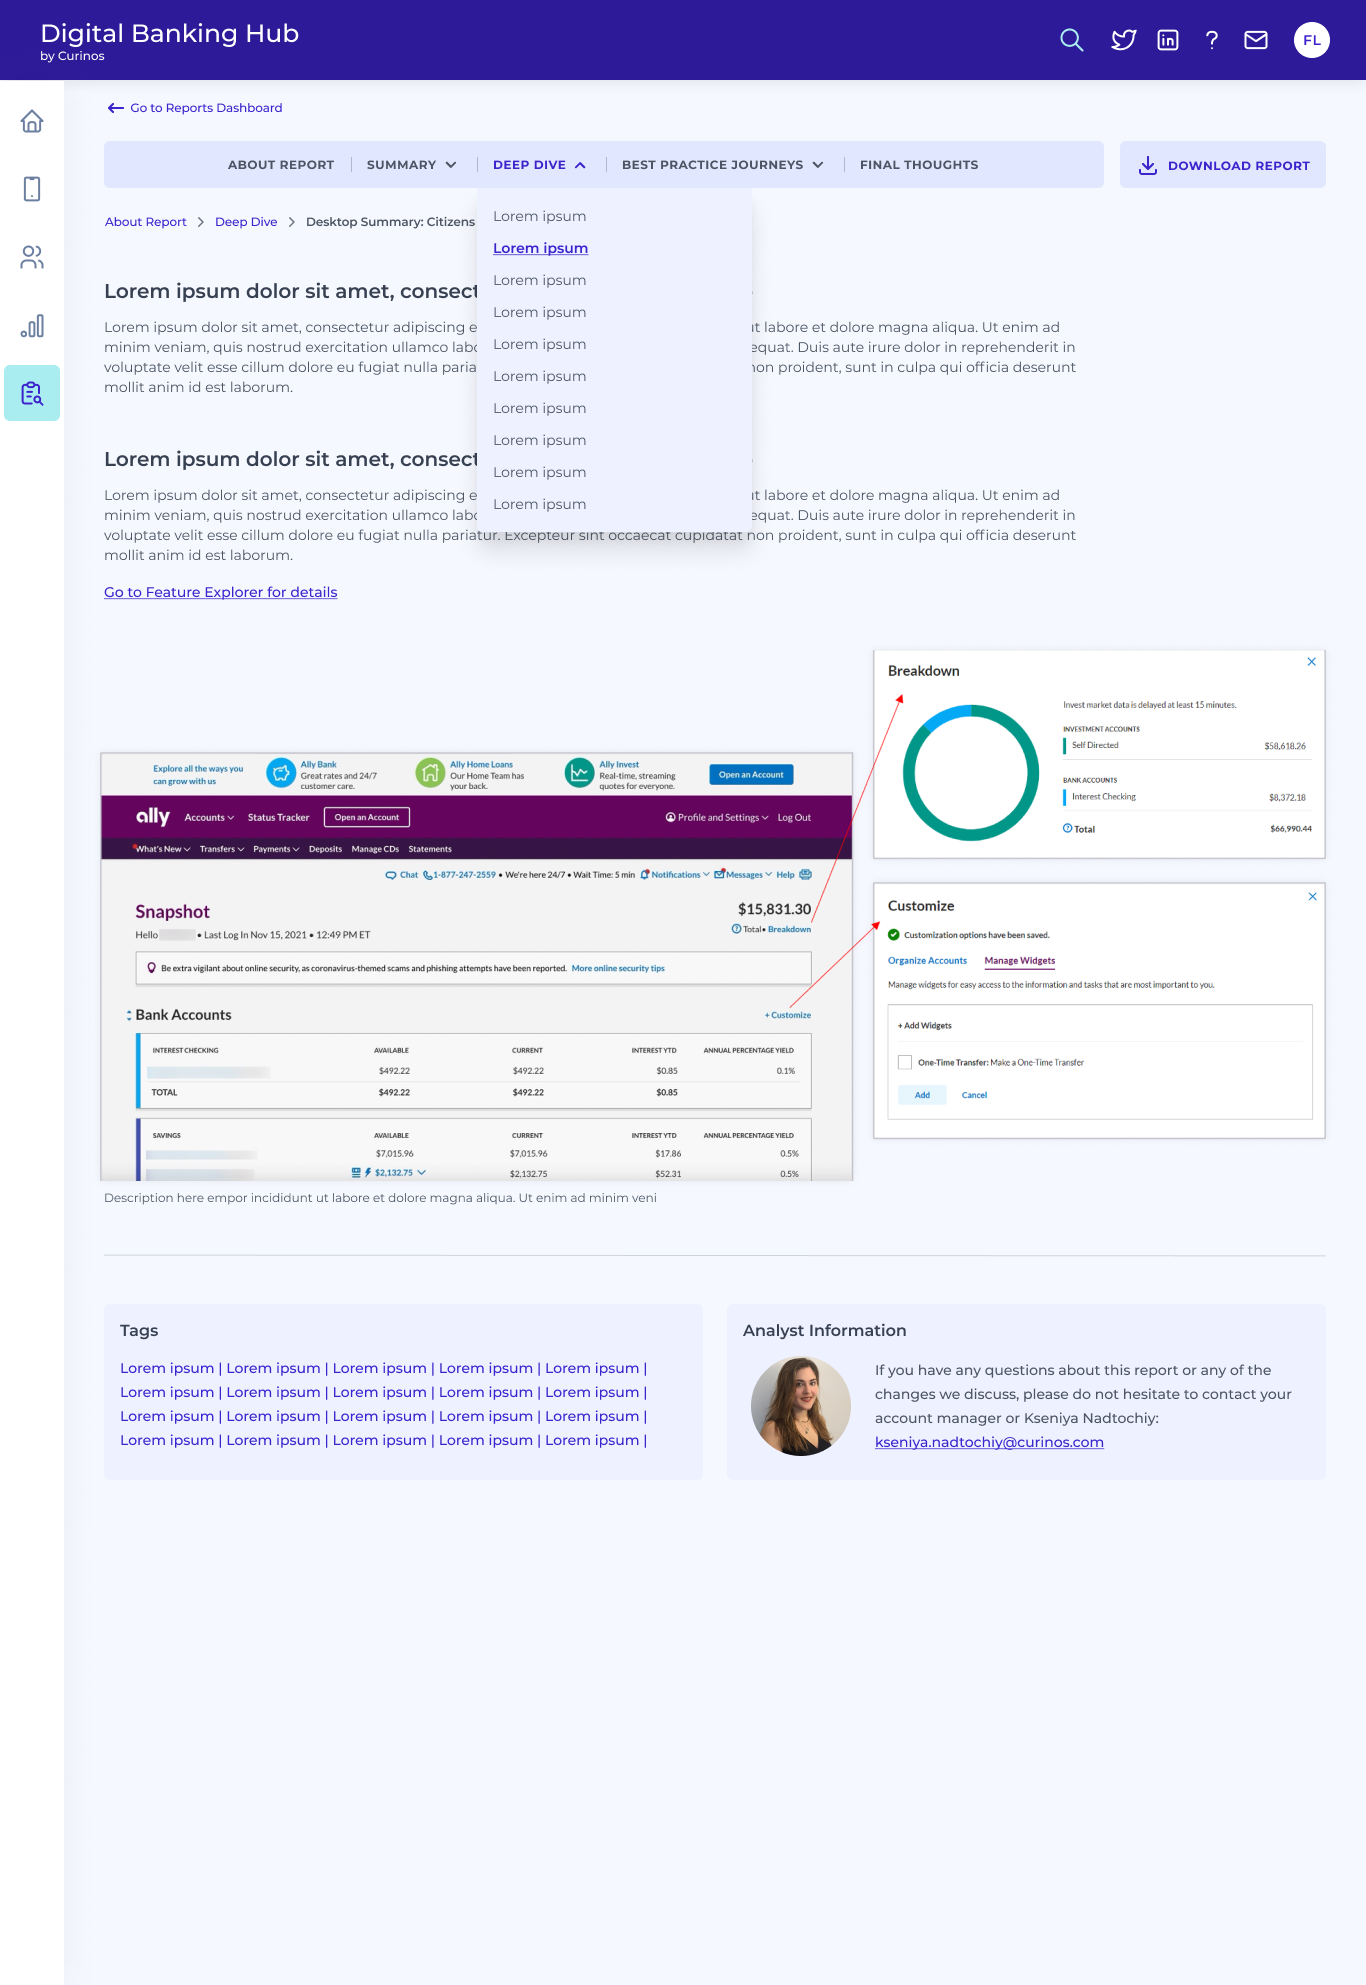Viewport: 1366px width, 1985px height.
Task: Switch to Organize Accounts tab
Action: [x=927, y=961]
